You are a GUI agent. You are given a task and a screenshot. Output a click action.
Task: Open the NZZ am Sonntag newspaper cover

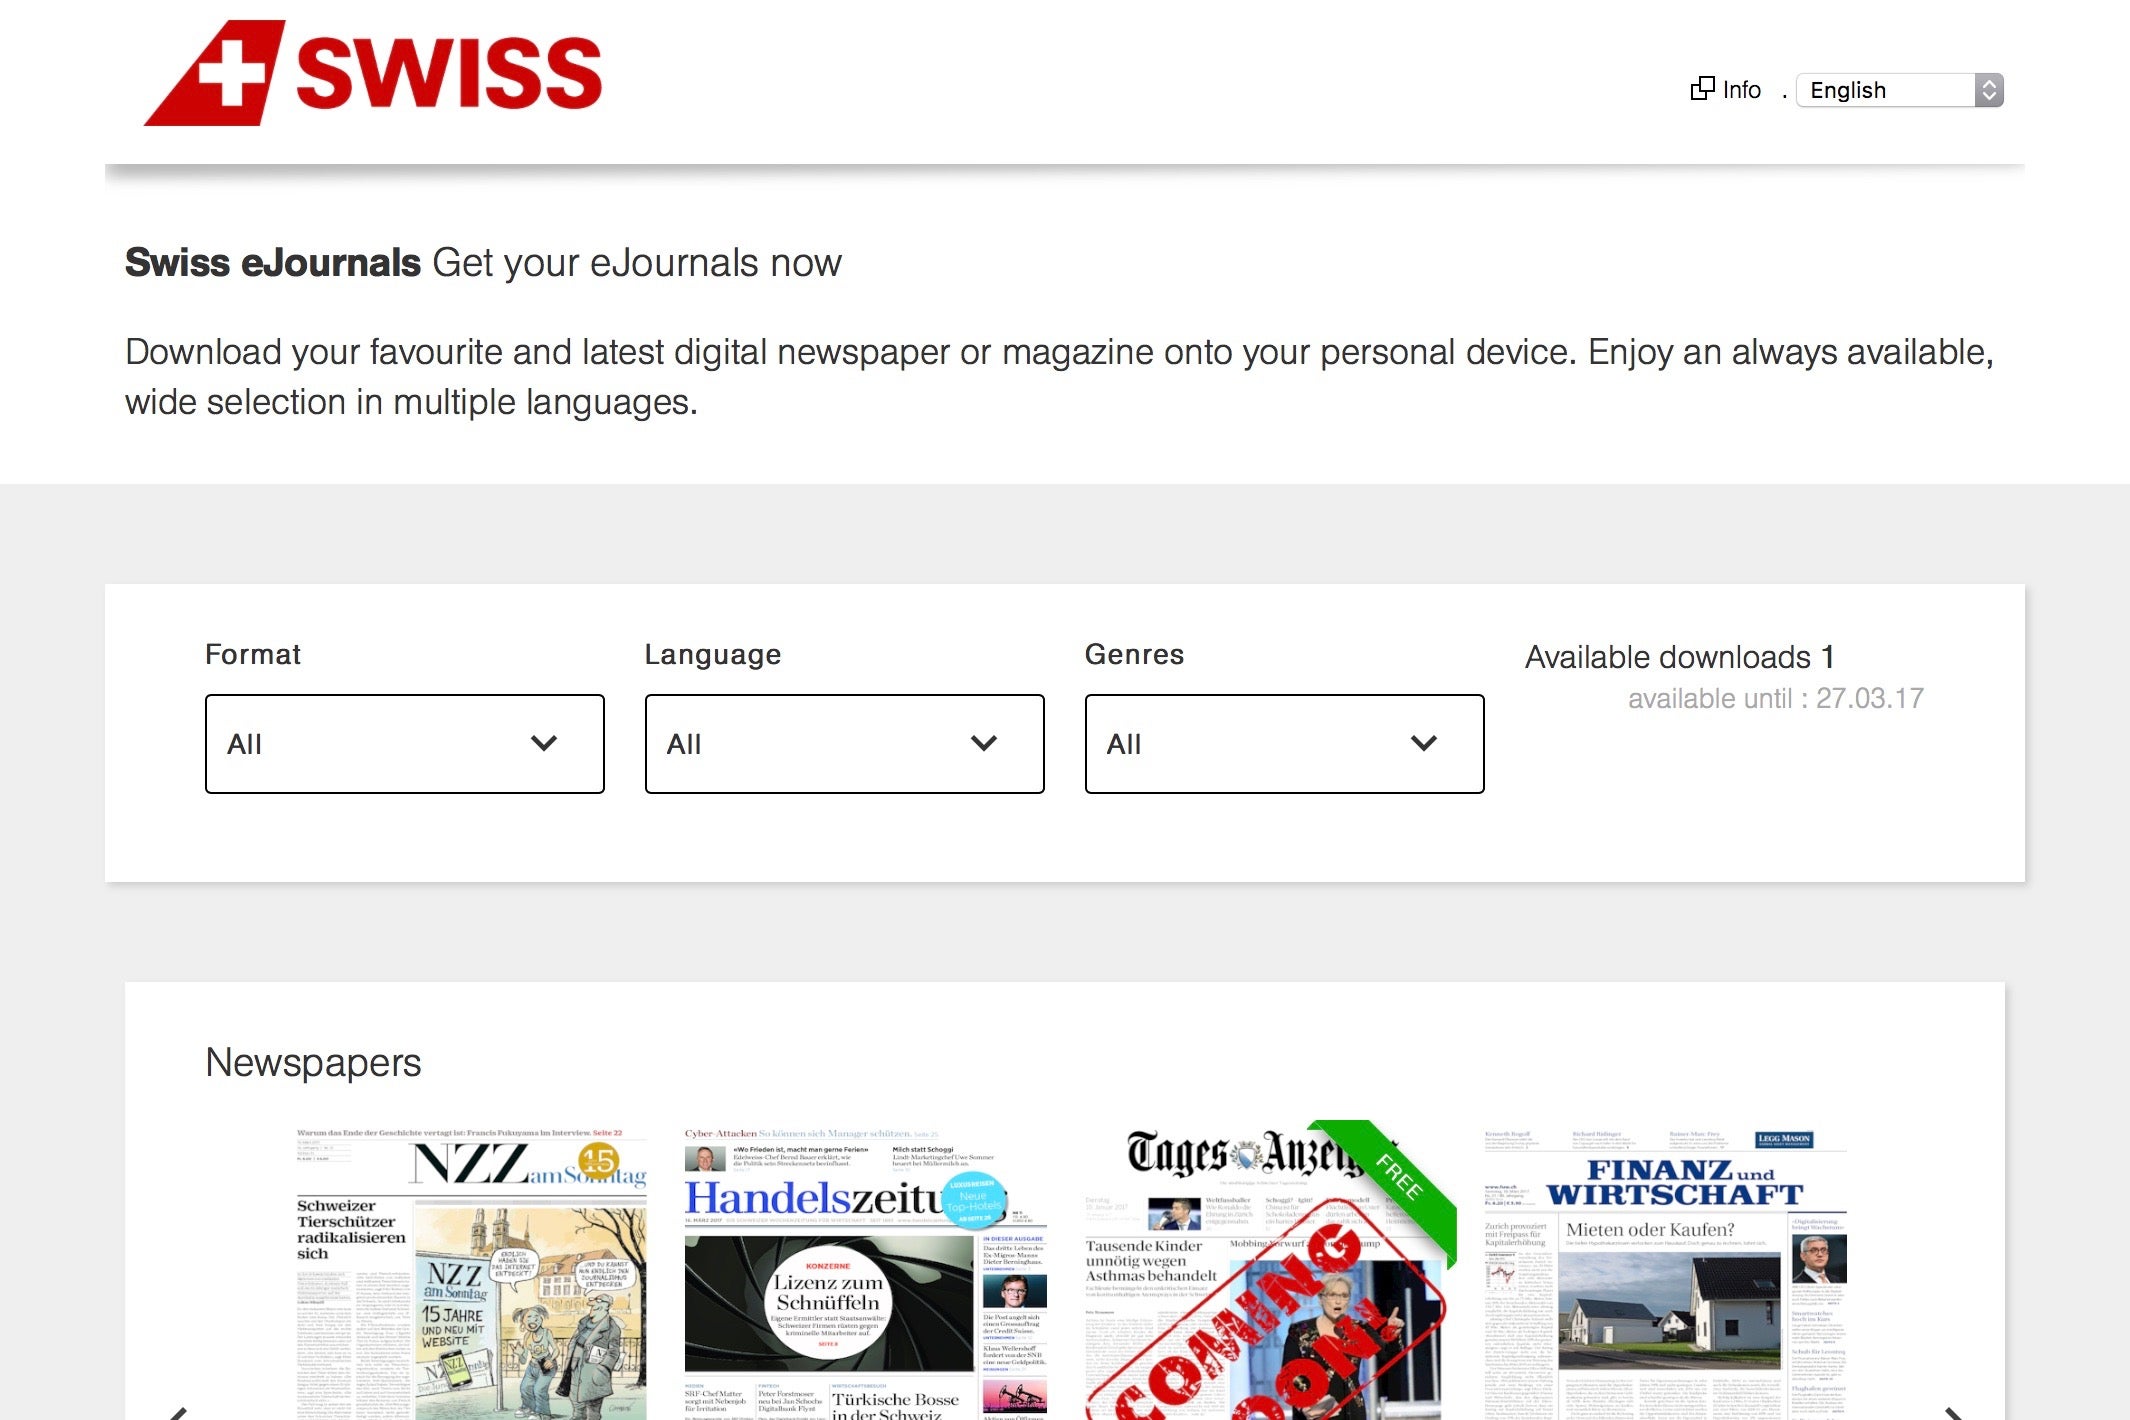[471, 1273]
